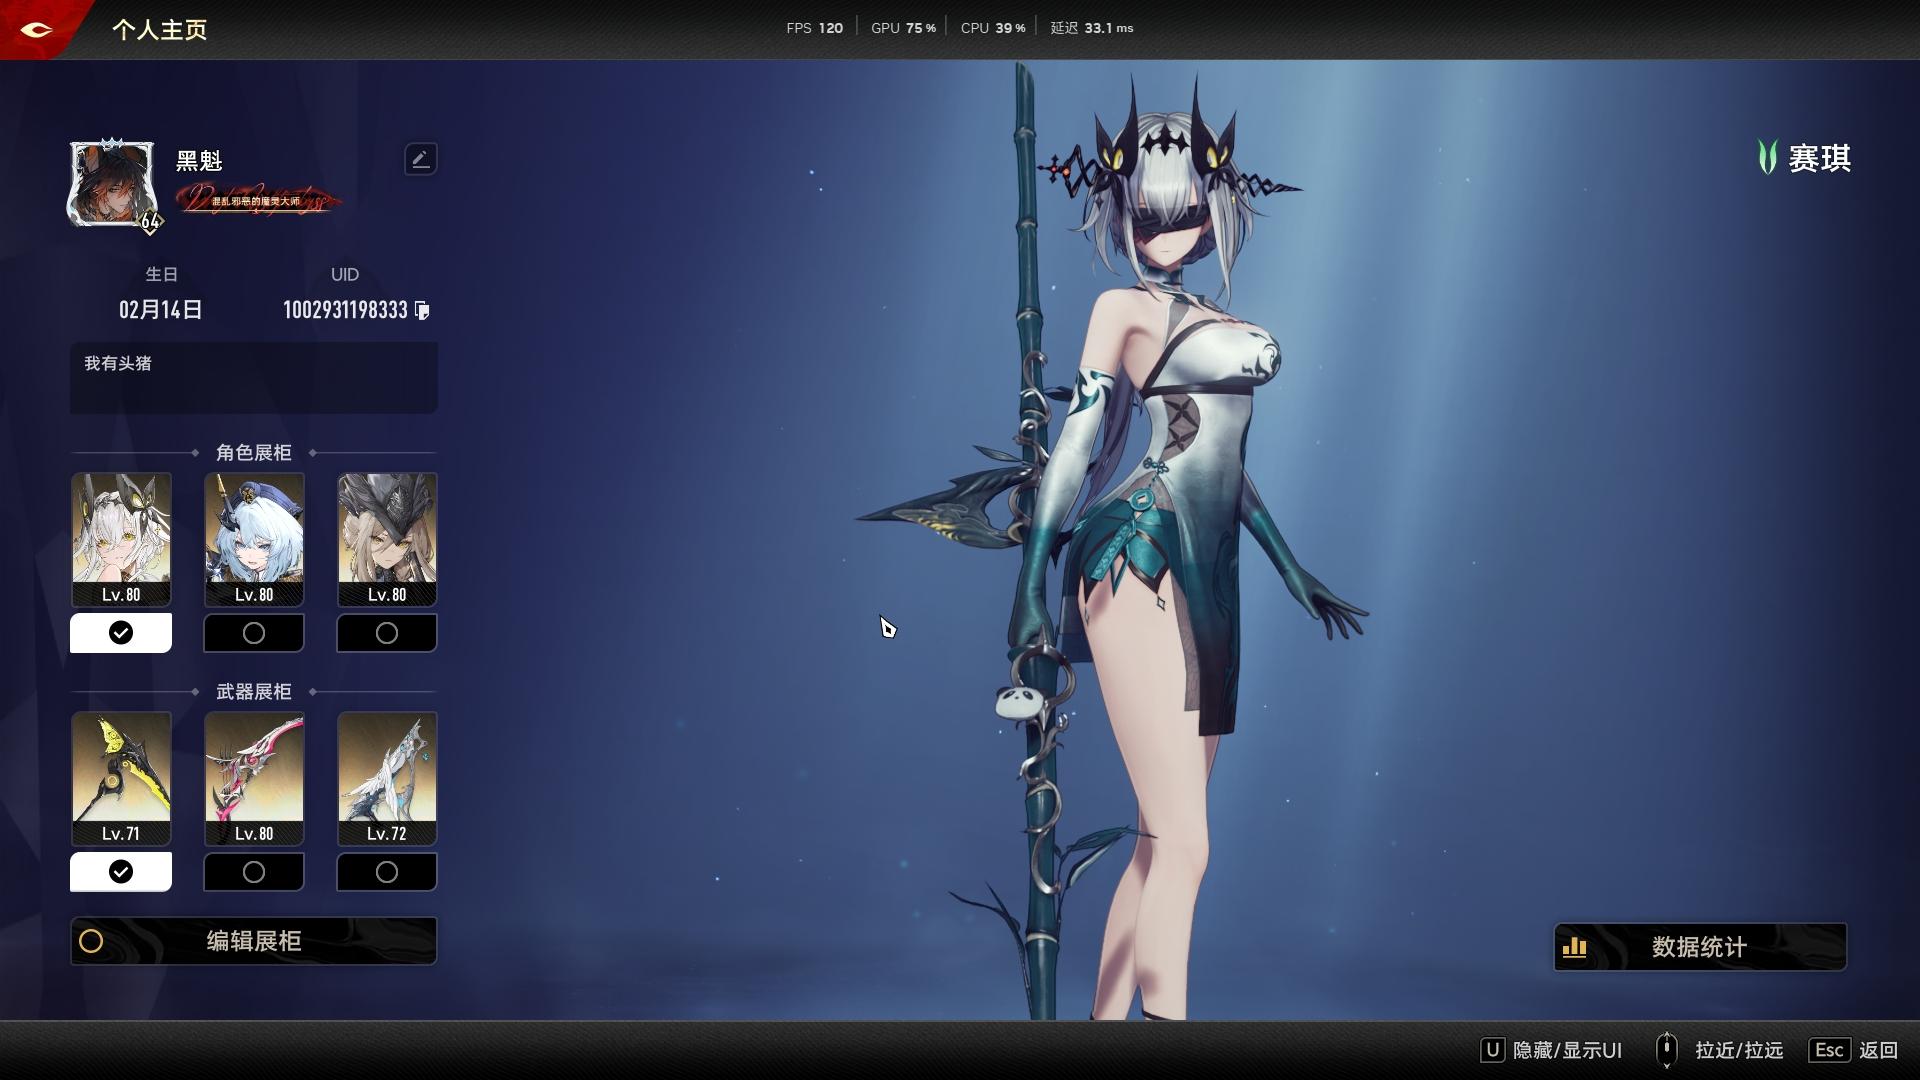The width and height of the screenshot is (1920, 1080).
Task: Click the player avatar portrait
Action: point(113,185)
